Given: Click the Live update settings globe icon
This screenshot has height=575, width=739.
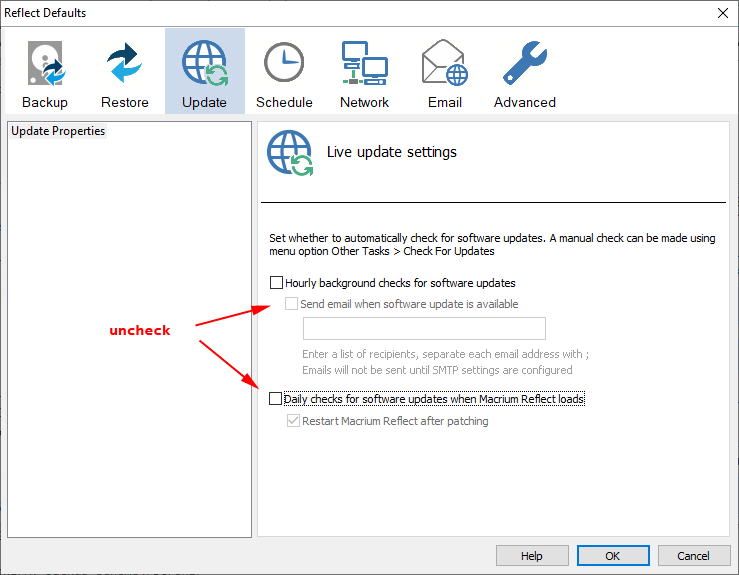Looking at the screenshot, I should pyautogui.click(x=290, y=153).
